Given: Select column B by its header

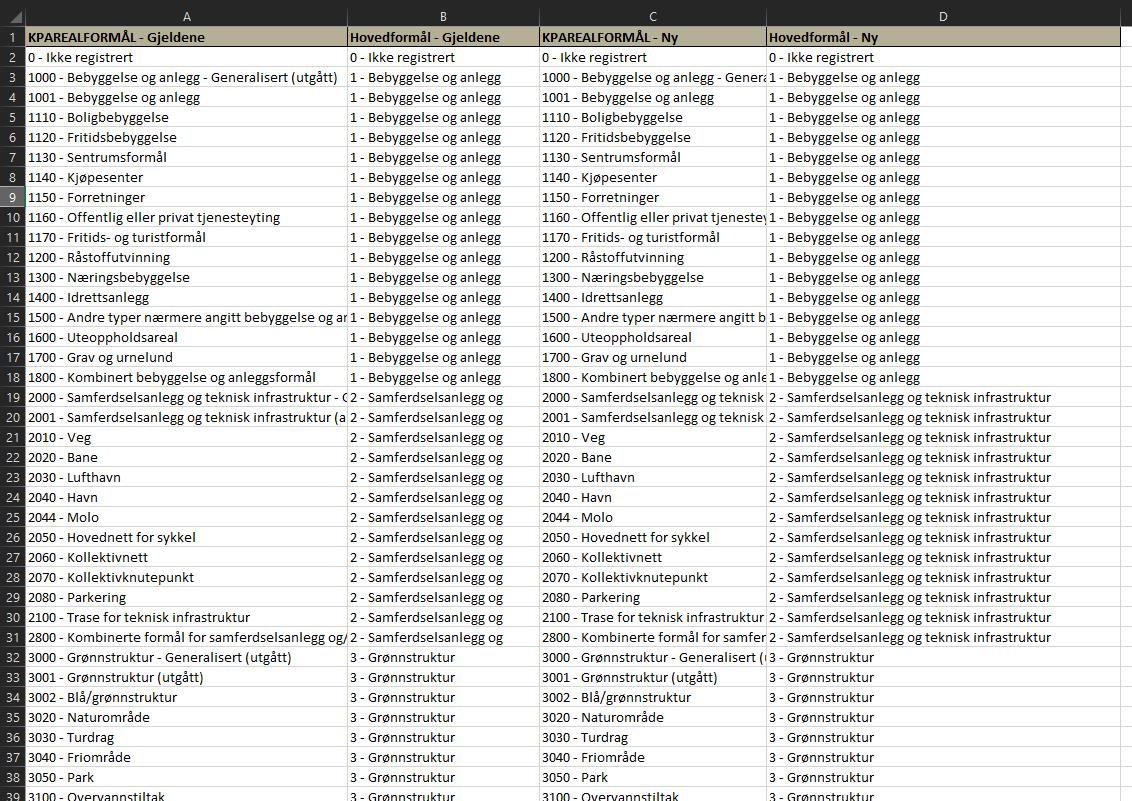Looking at the screenshot, I should coord(443,17).
